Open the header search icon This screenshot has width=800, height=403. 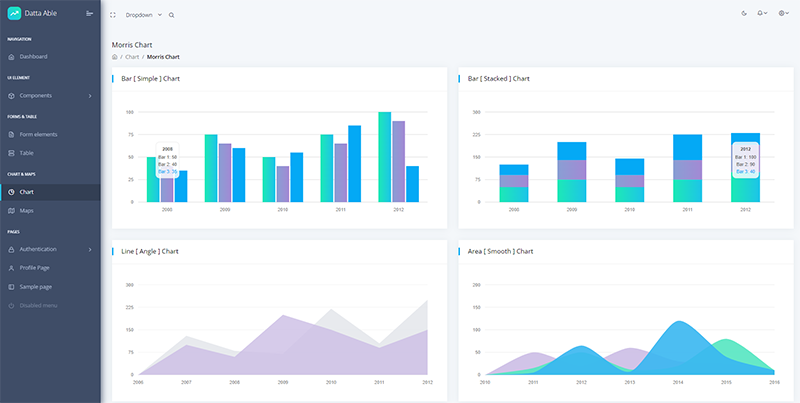(x=171, y=15)
